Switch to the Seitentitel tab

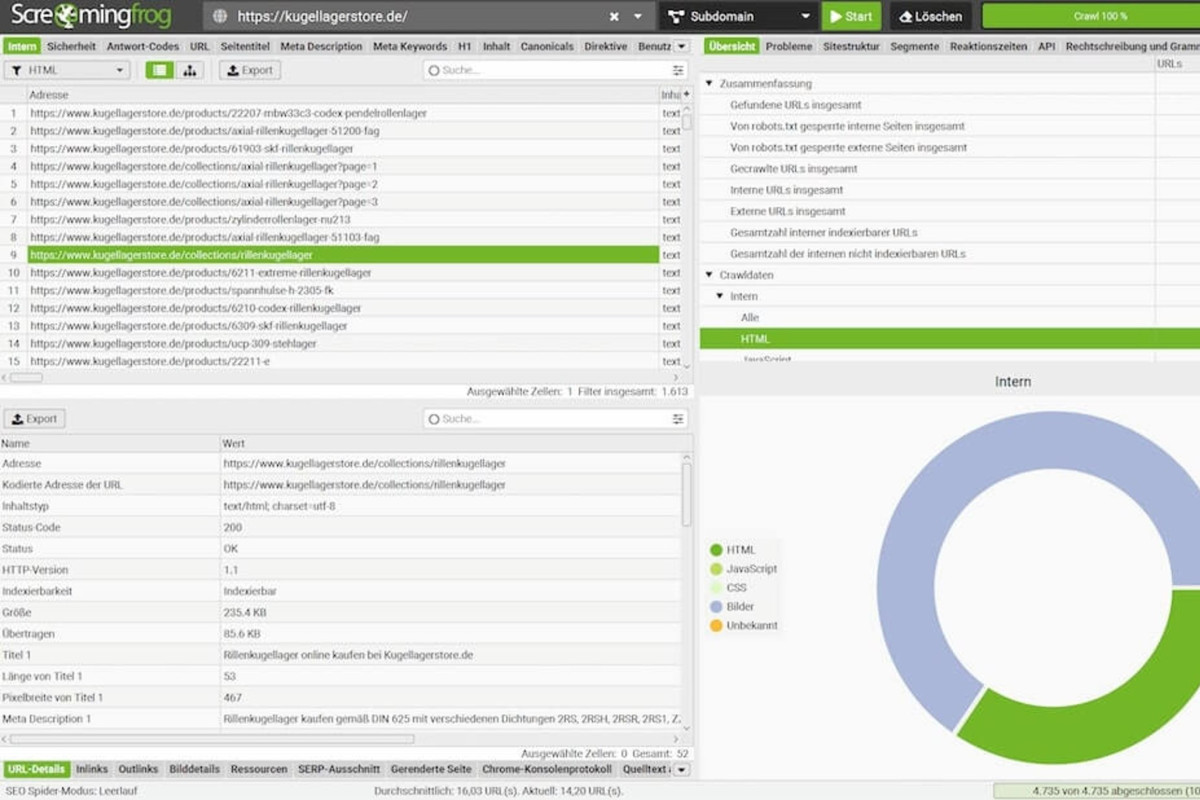pos(245,46)
